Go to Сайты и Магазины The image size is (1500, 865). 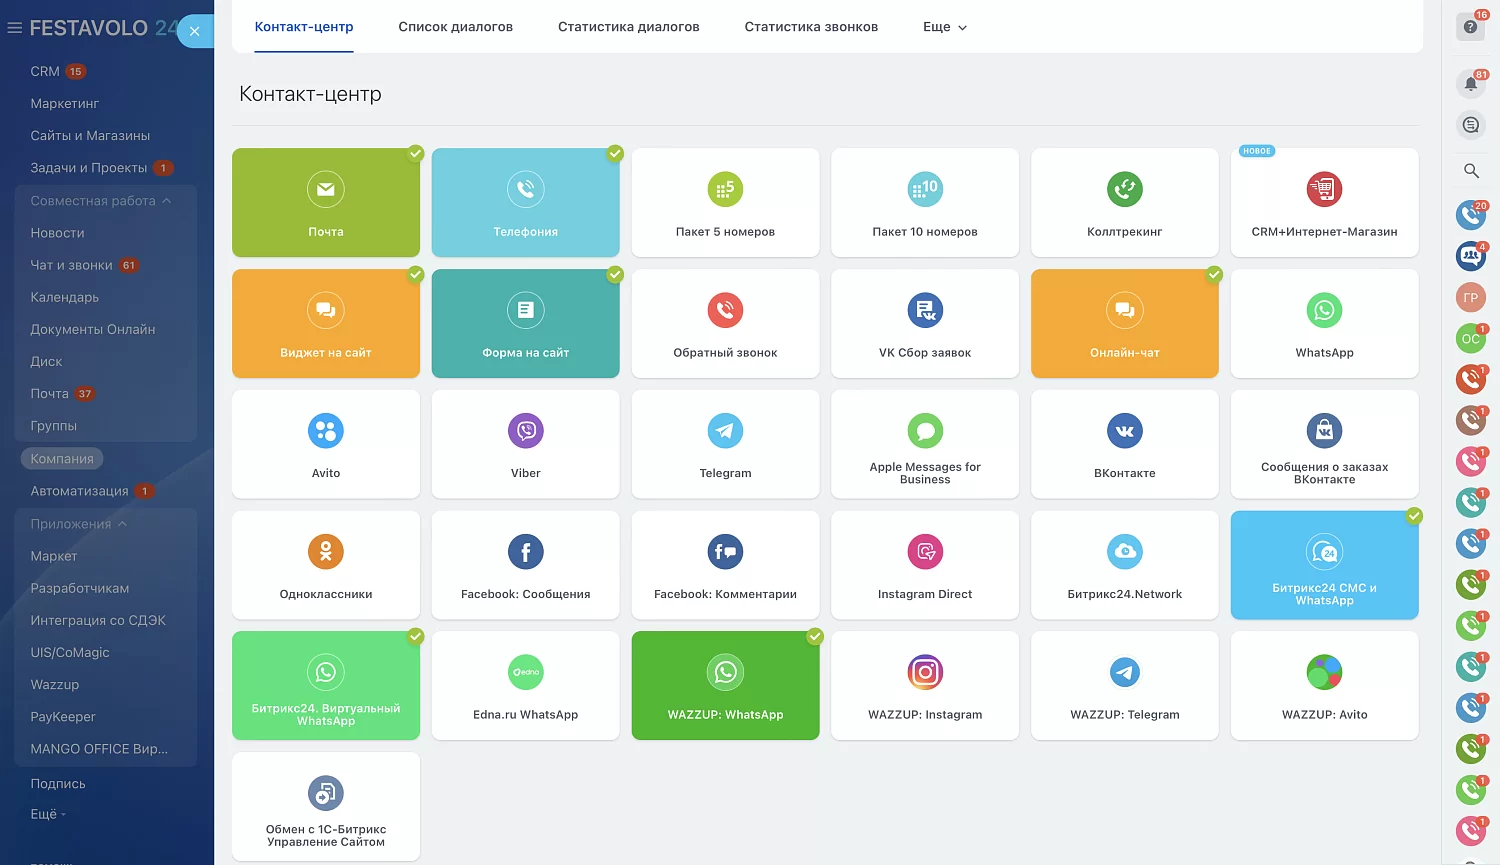[x=90, y=135]
